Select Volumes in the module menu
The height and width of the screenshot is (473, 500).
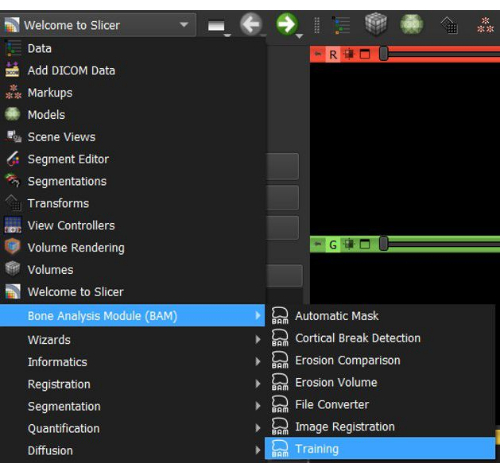click(133, 270)
